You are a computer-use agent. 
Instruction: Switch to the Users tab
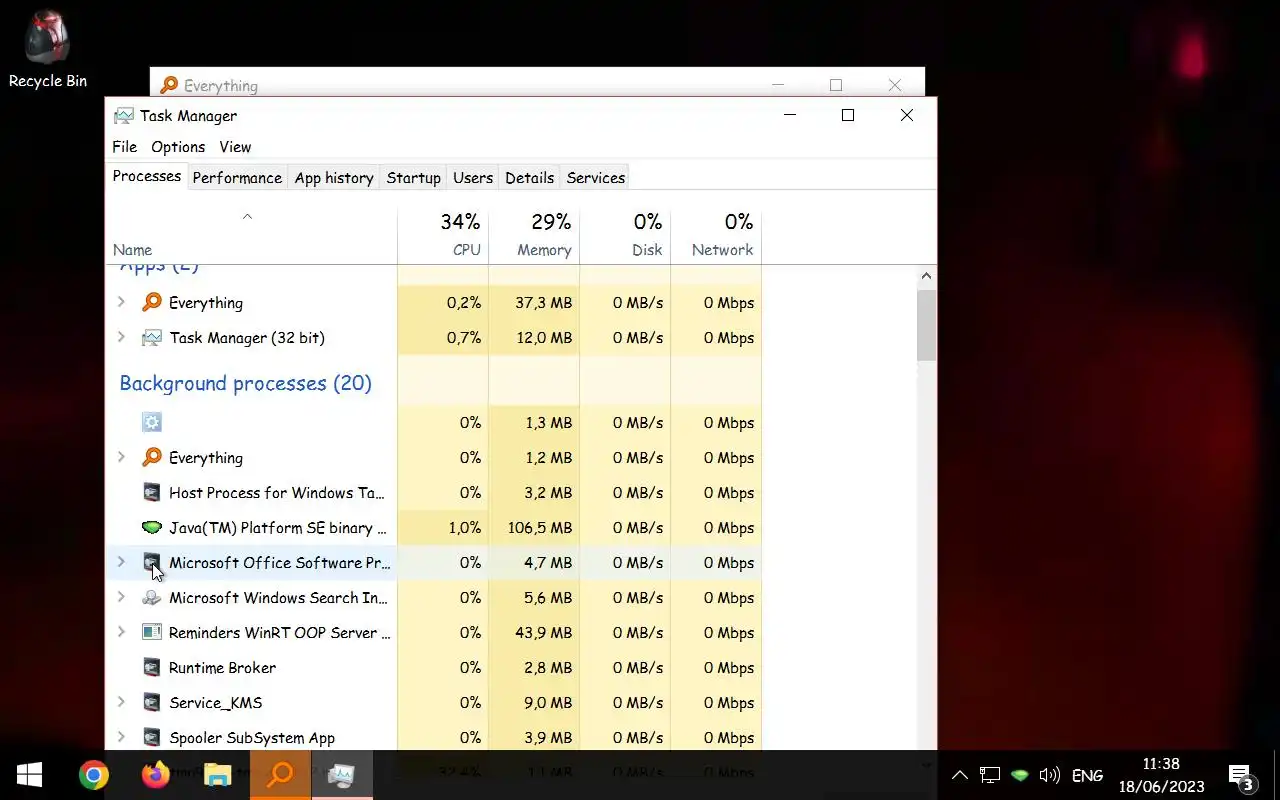click(x=473, y=178)
